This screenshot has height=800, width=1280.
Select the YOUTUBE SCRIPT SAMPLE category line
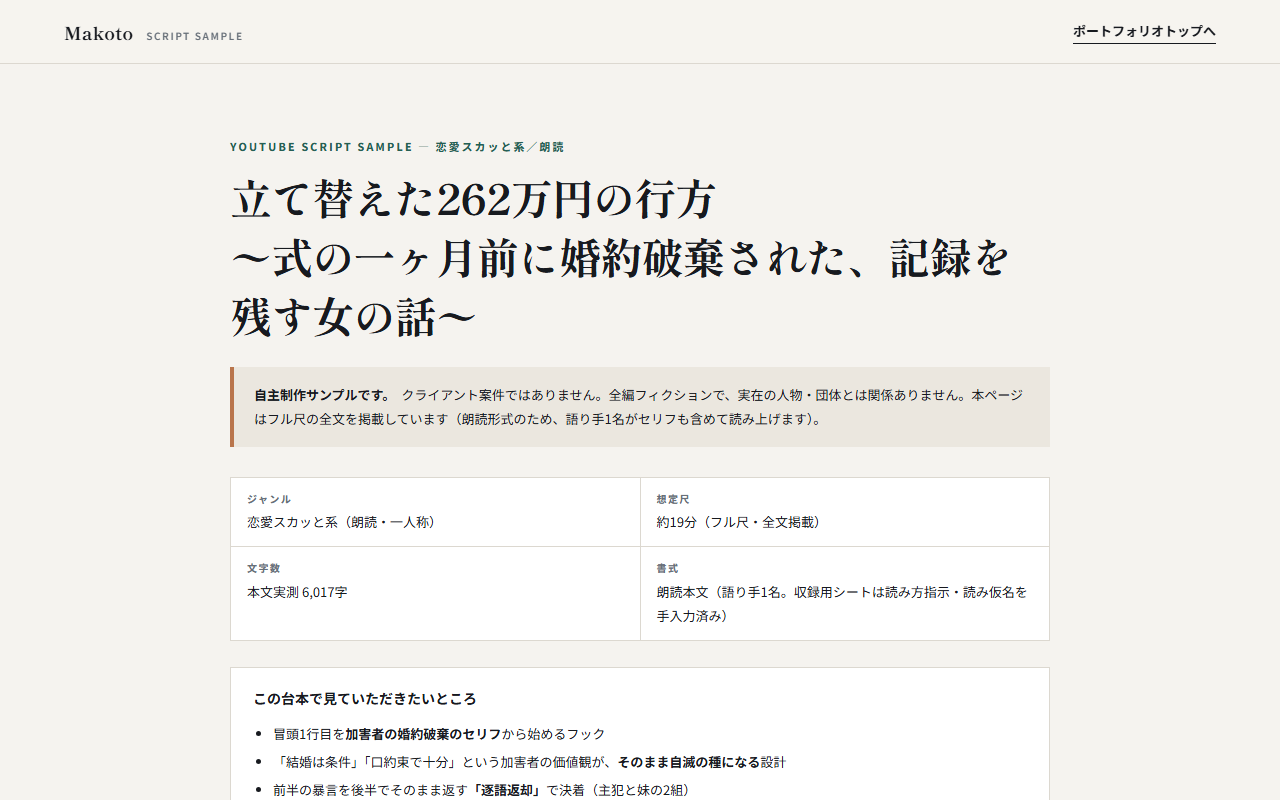pyautogui.click(x=397, y=147)
